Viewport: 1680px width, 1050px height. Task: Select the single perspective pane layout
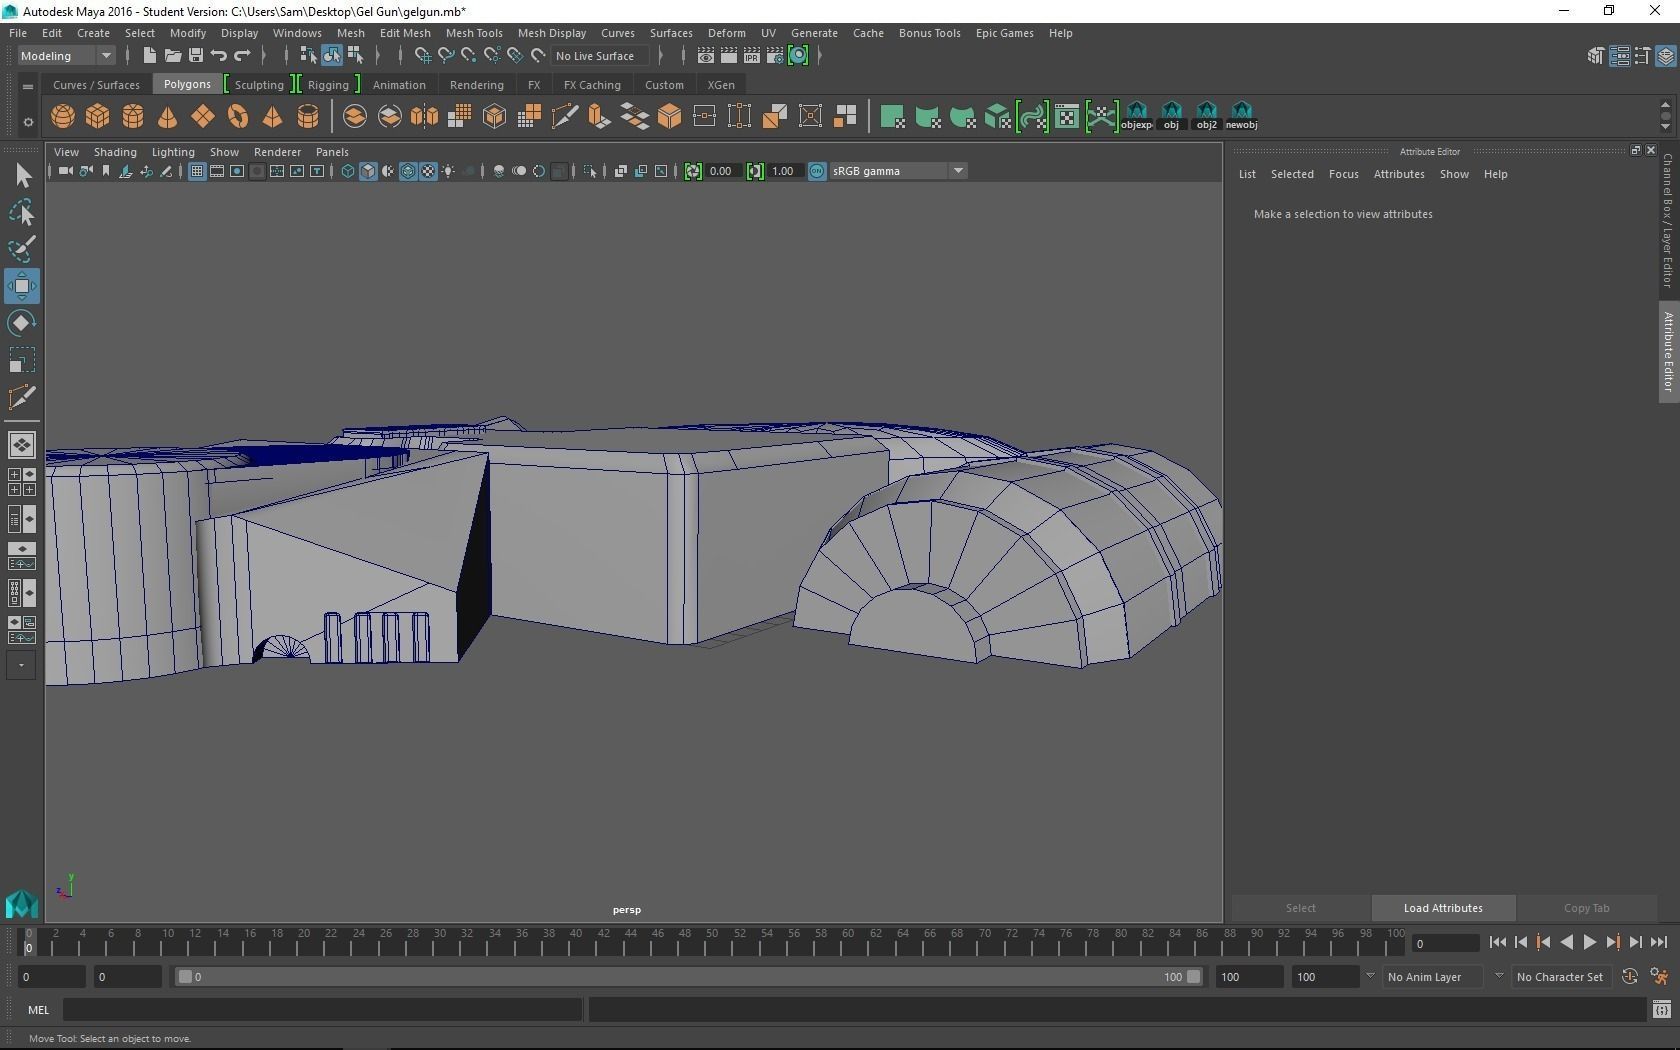[21, 445]
